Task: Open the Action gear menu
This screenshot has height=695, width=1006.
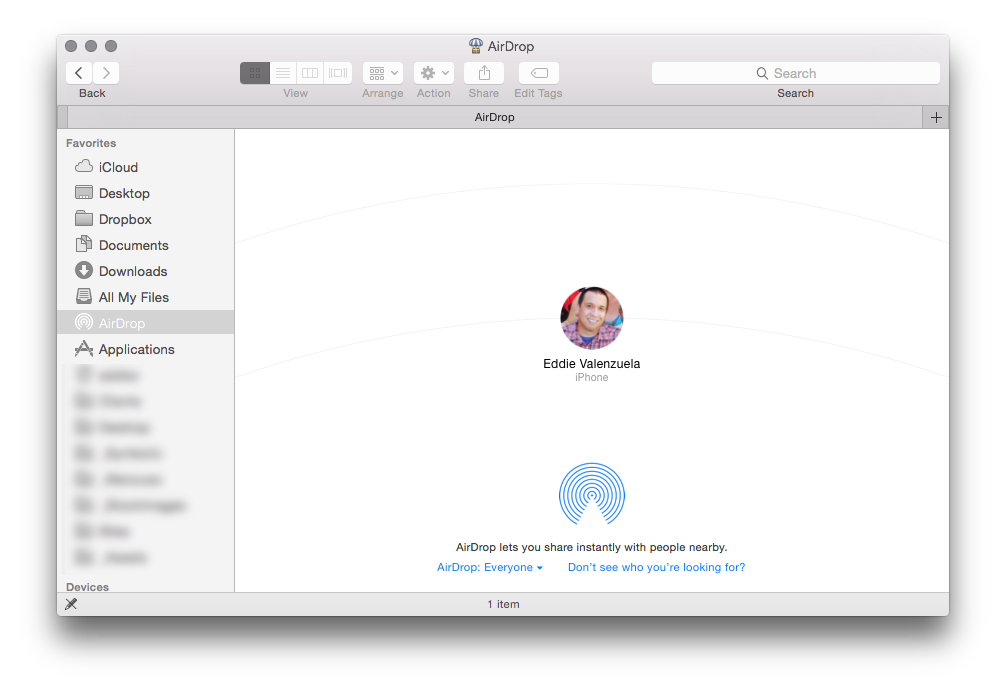Action: tap(434, 73)
